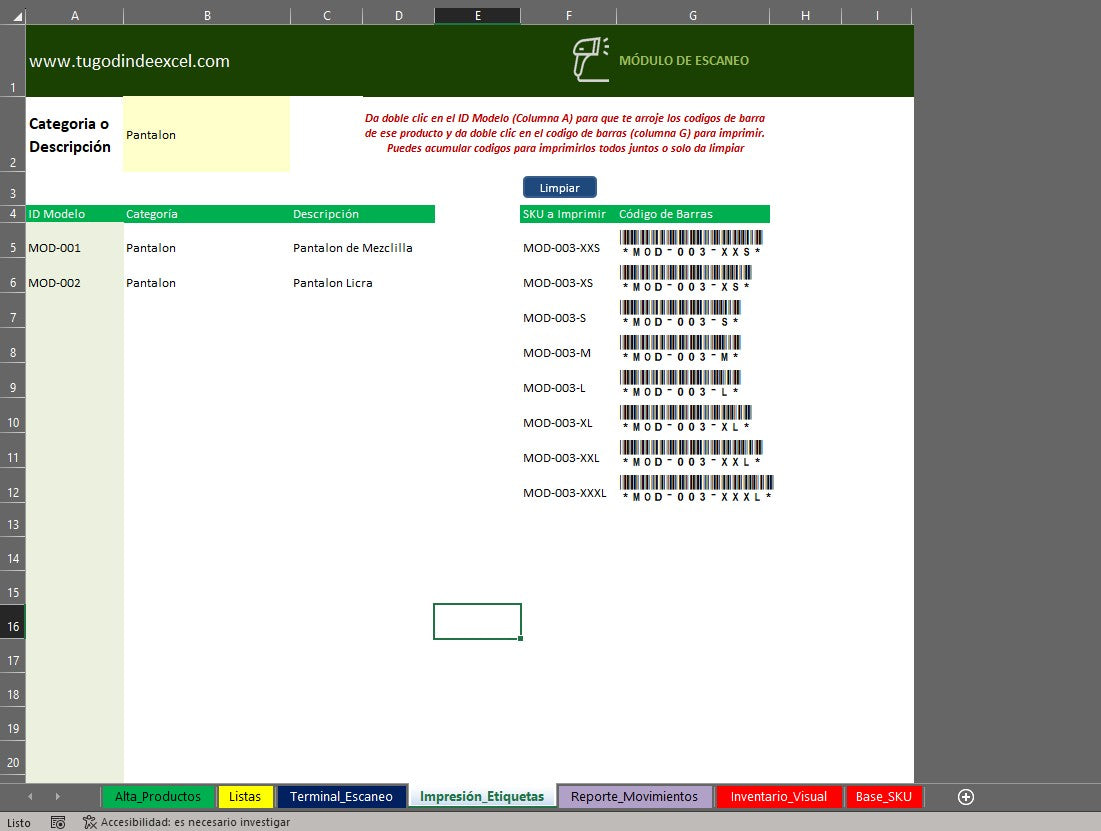Select column B header
The width and height of the screenshot is (1101, 831).
click(206, 15)
